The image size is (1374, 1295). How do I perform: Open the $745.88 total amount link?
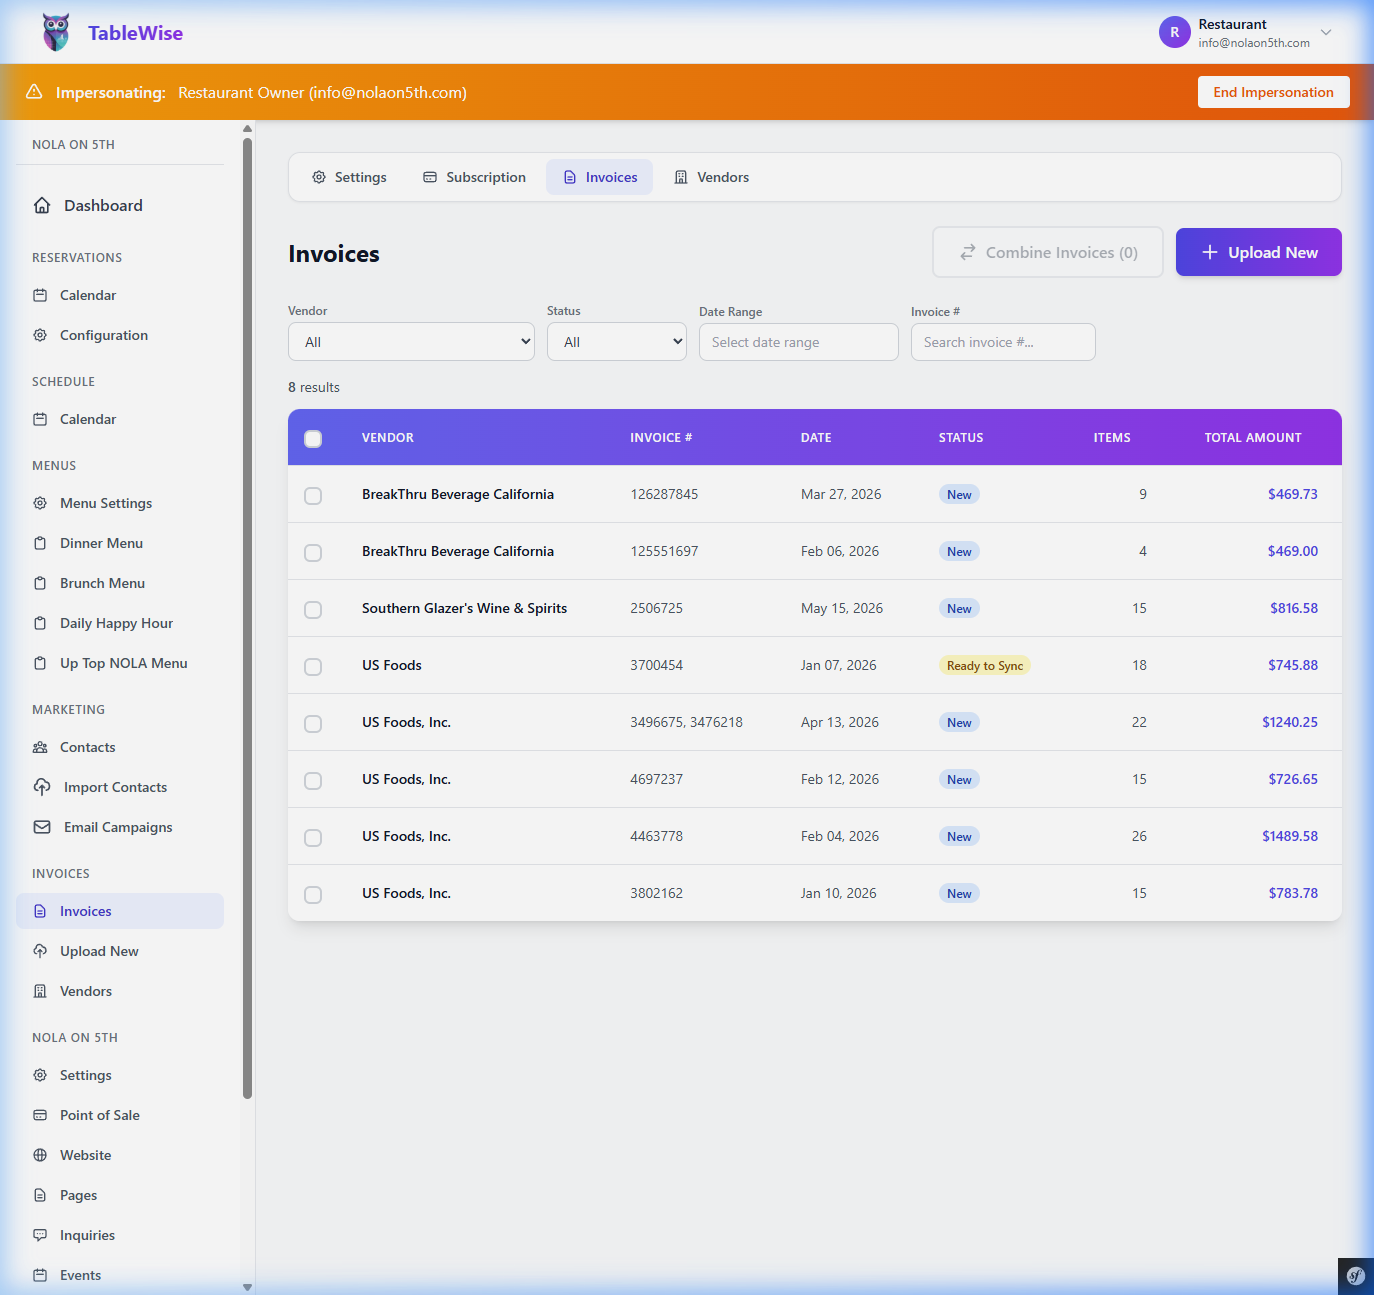click(1292, 665)
